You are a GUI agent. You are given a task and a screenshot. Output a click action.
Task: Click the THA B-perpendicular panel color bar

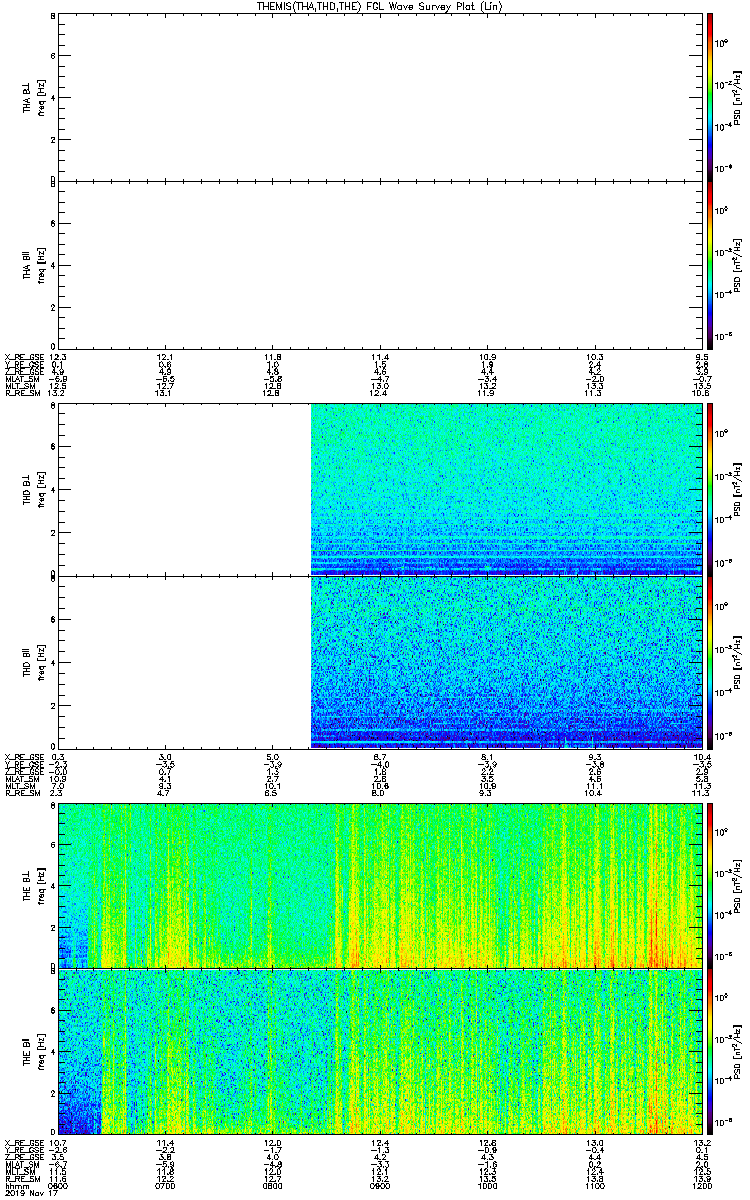[709, 96]
